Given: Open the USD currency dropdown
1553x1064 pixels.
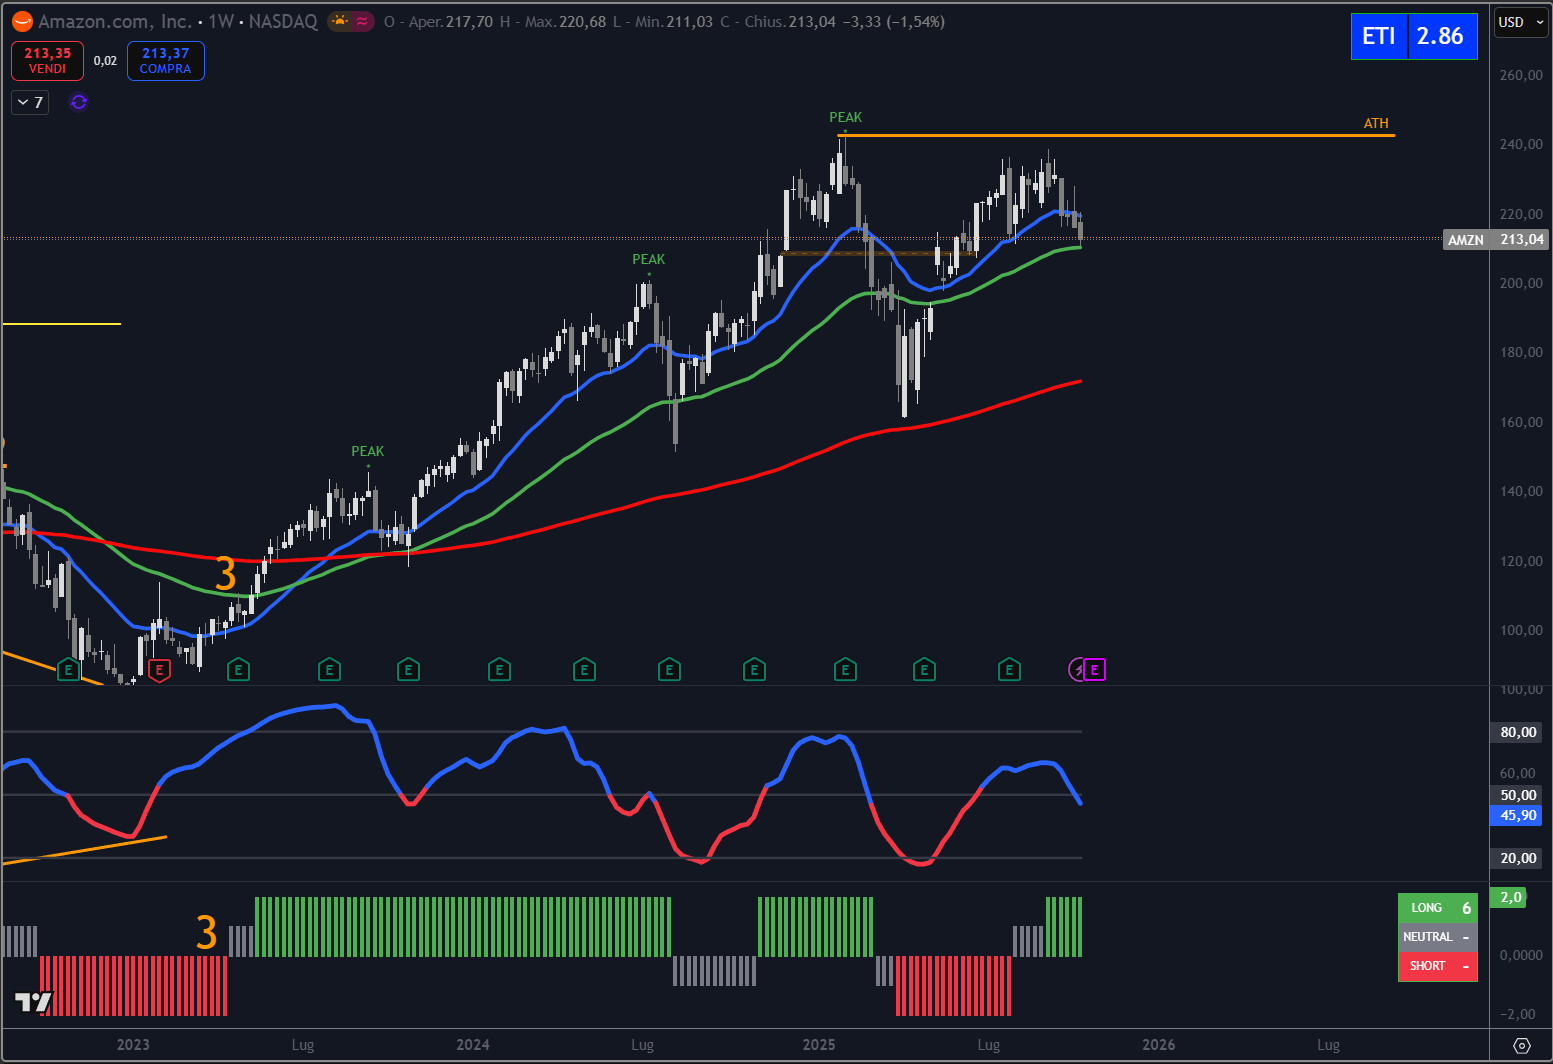Looking at the screenshot, I should tap(1520, 22).
